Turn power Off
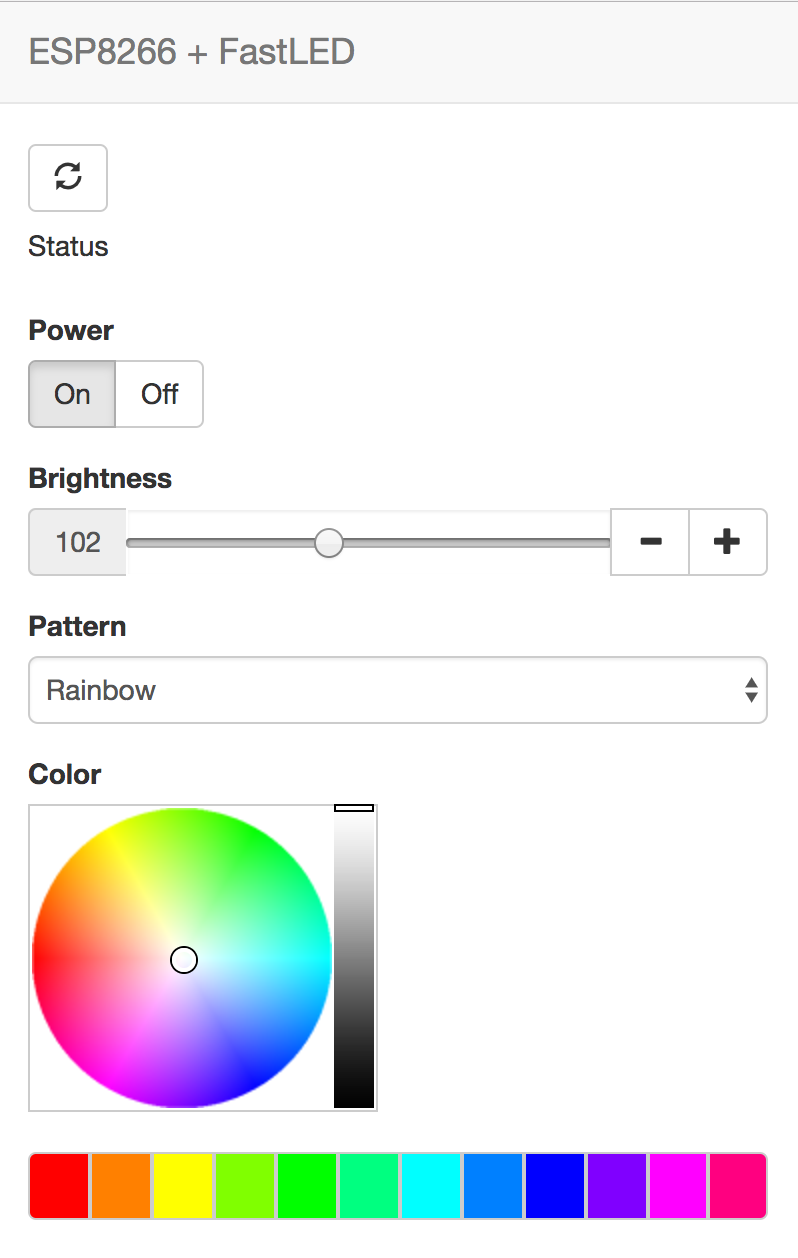 pyautogui.click(x=160, y=394)
